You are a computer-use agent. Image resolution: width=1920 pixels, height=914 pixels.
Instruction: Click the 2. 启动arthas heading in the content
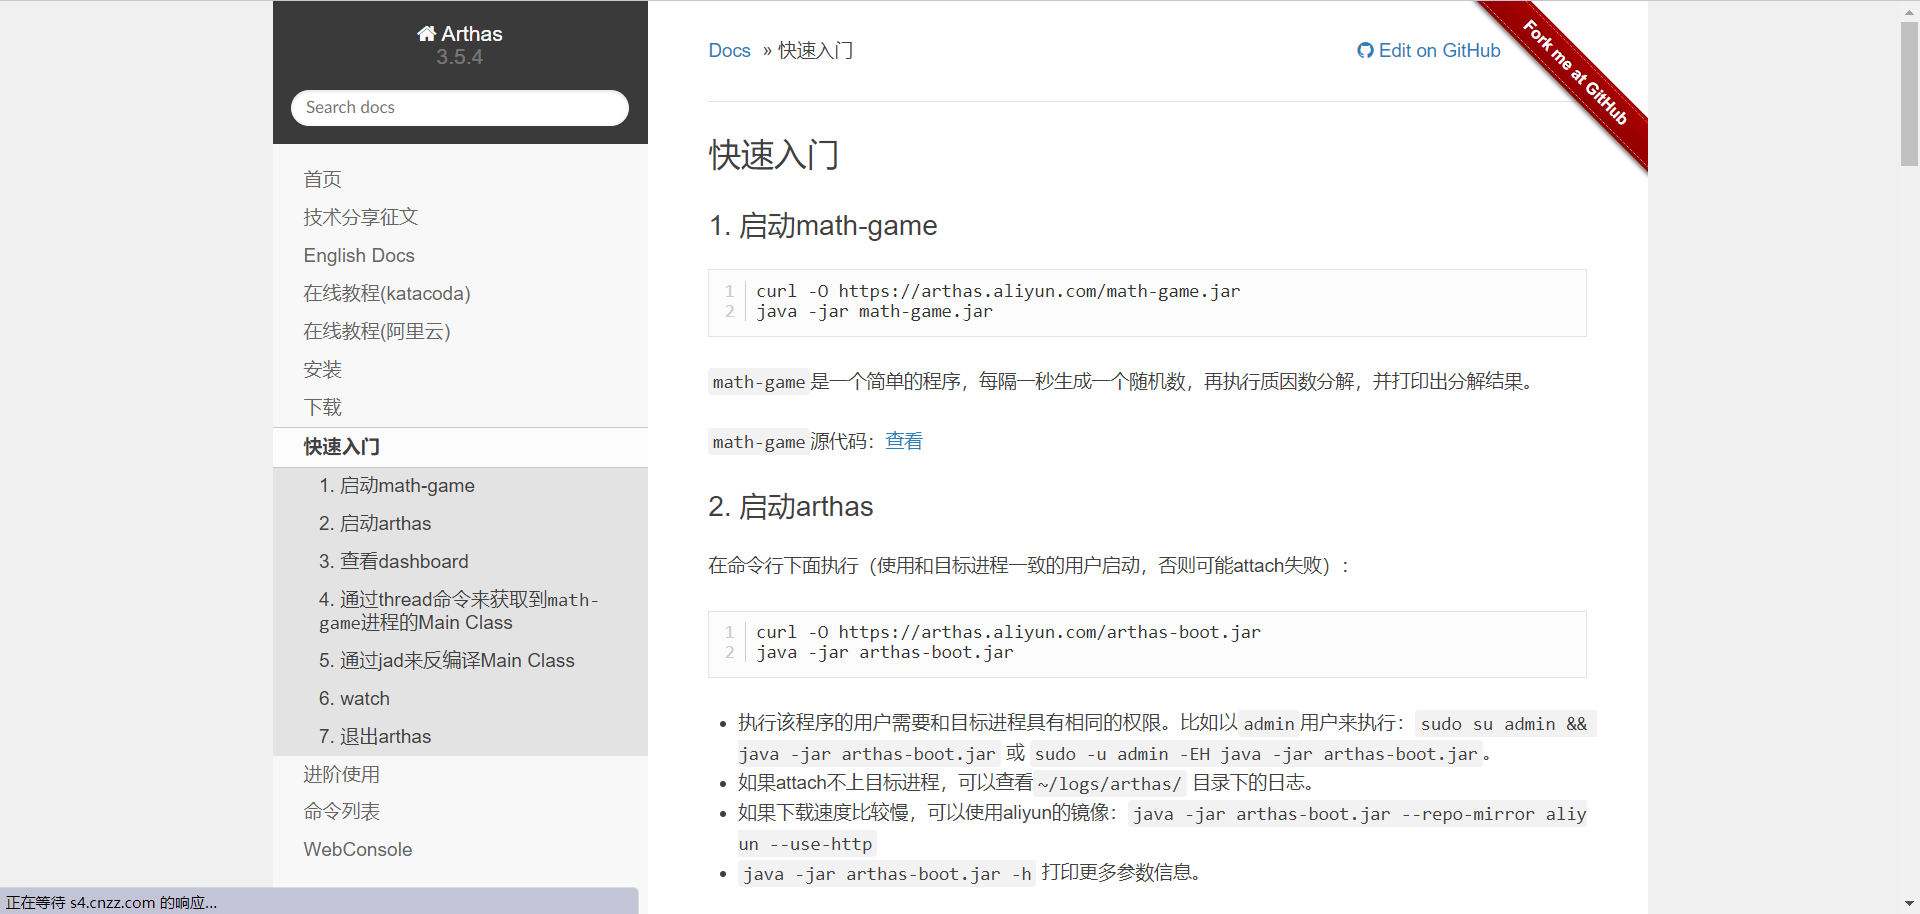(791, 507)
